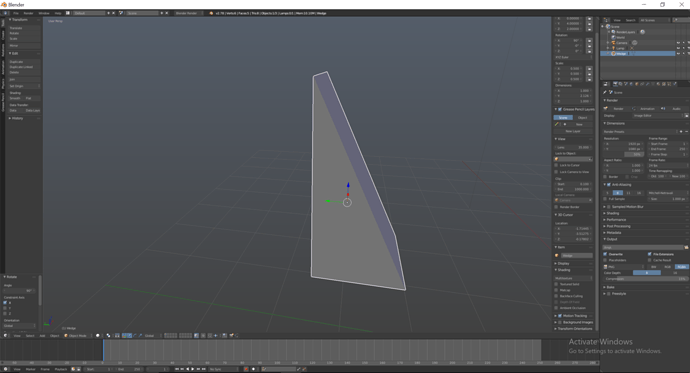Click the Smooth shading button
This screenshot has width=690, height=373.
(16, 99)
